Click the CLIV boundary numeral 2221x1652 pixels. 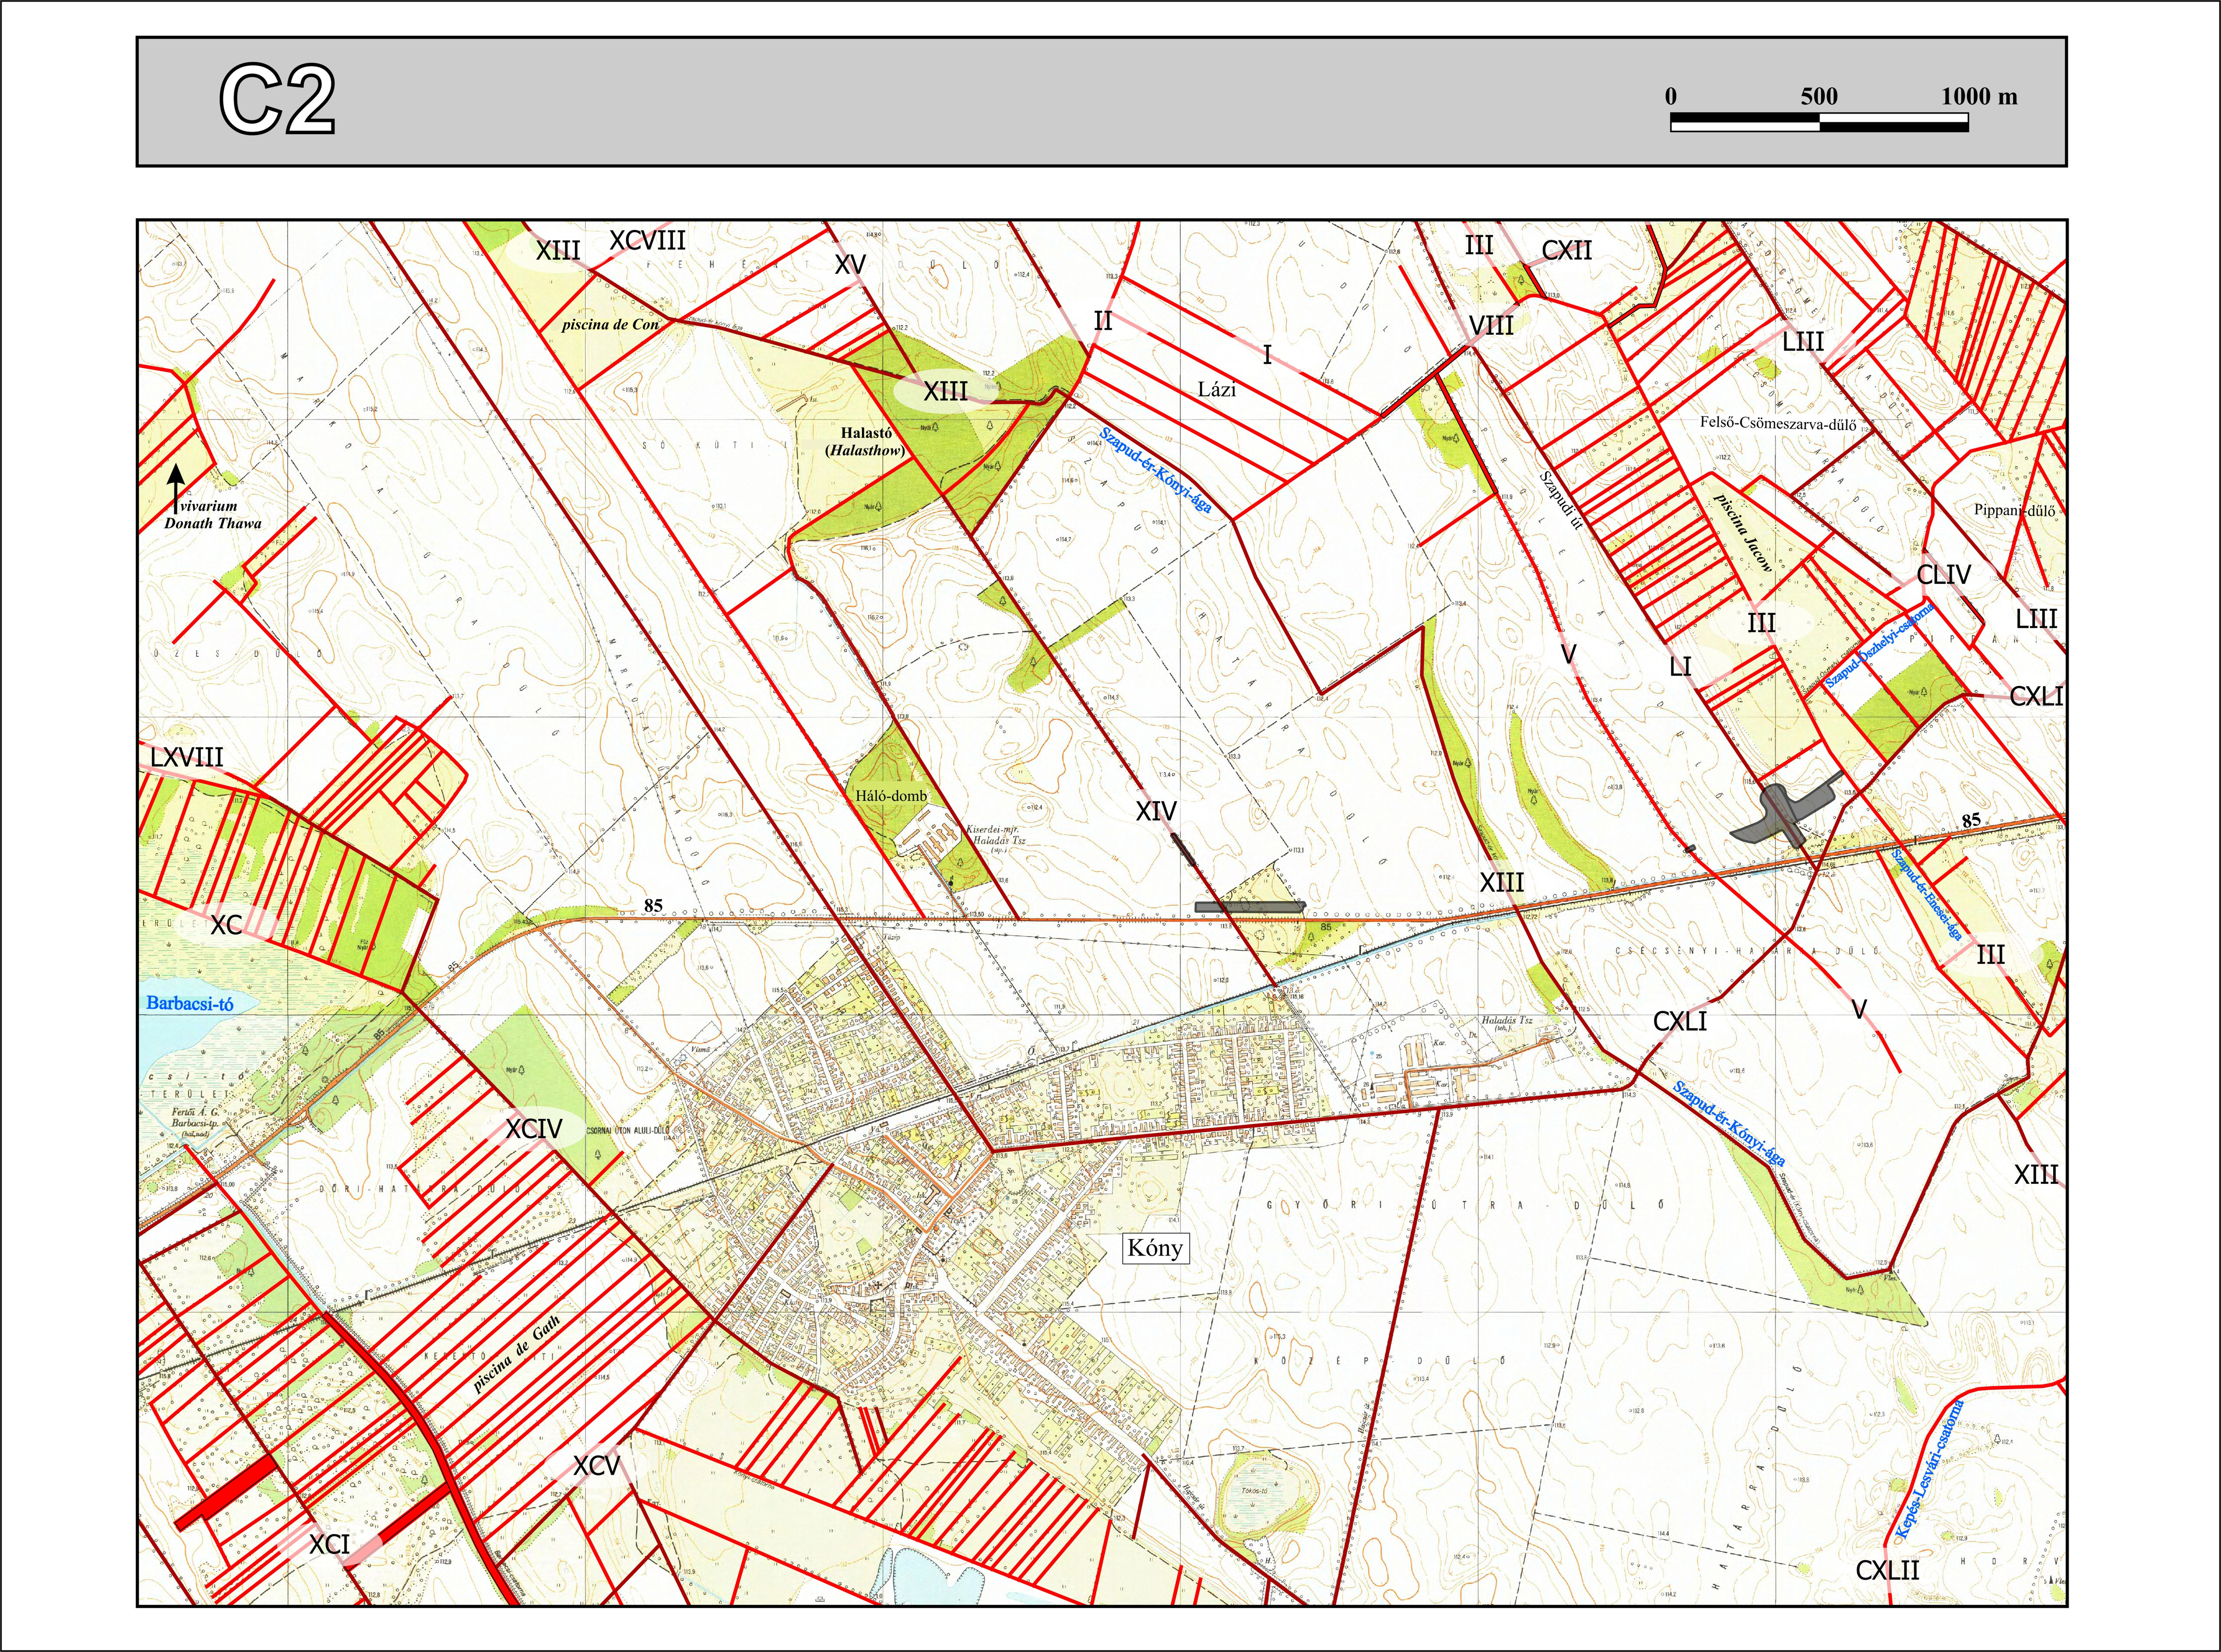(1943, 575)
